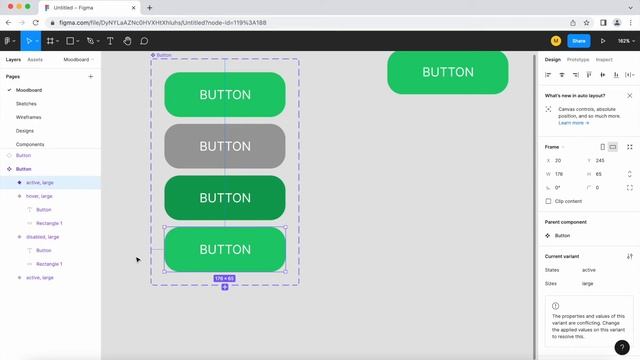Select the gray disabled button variant
Image resolution: width=640 pixels, height=360 pixels.
pos(225,146)
